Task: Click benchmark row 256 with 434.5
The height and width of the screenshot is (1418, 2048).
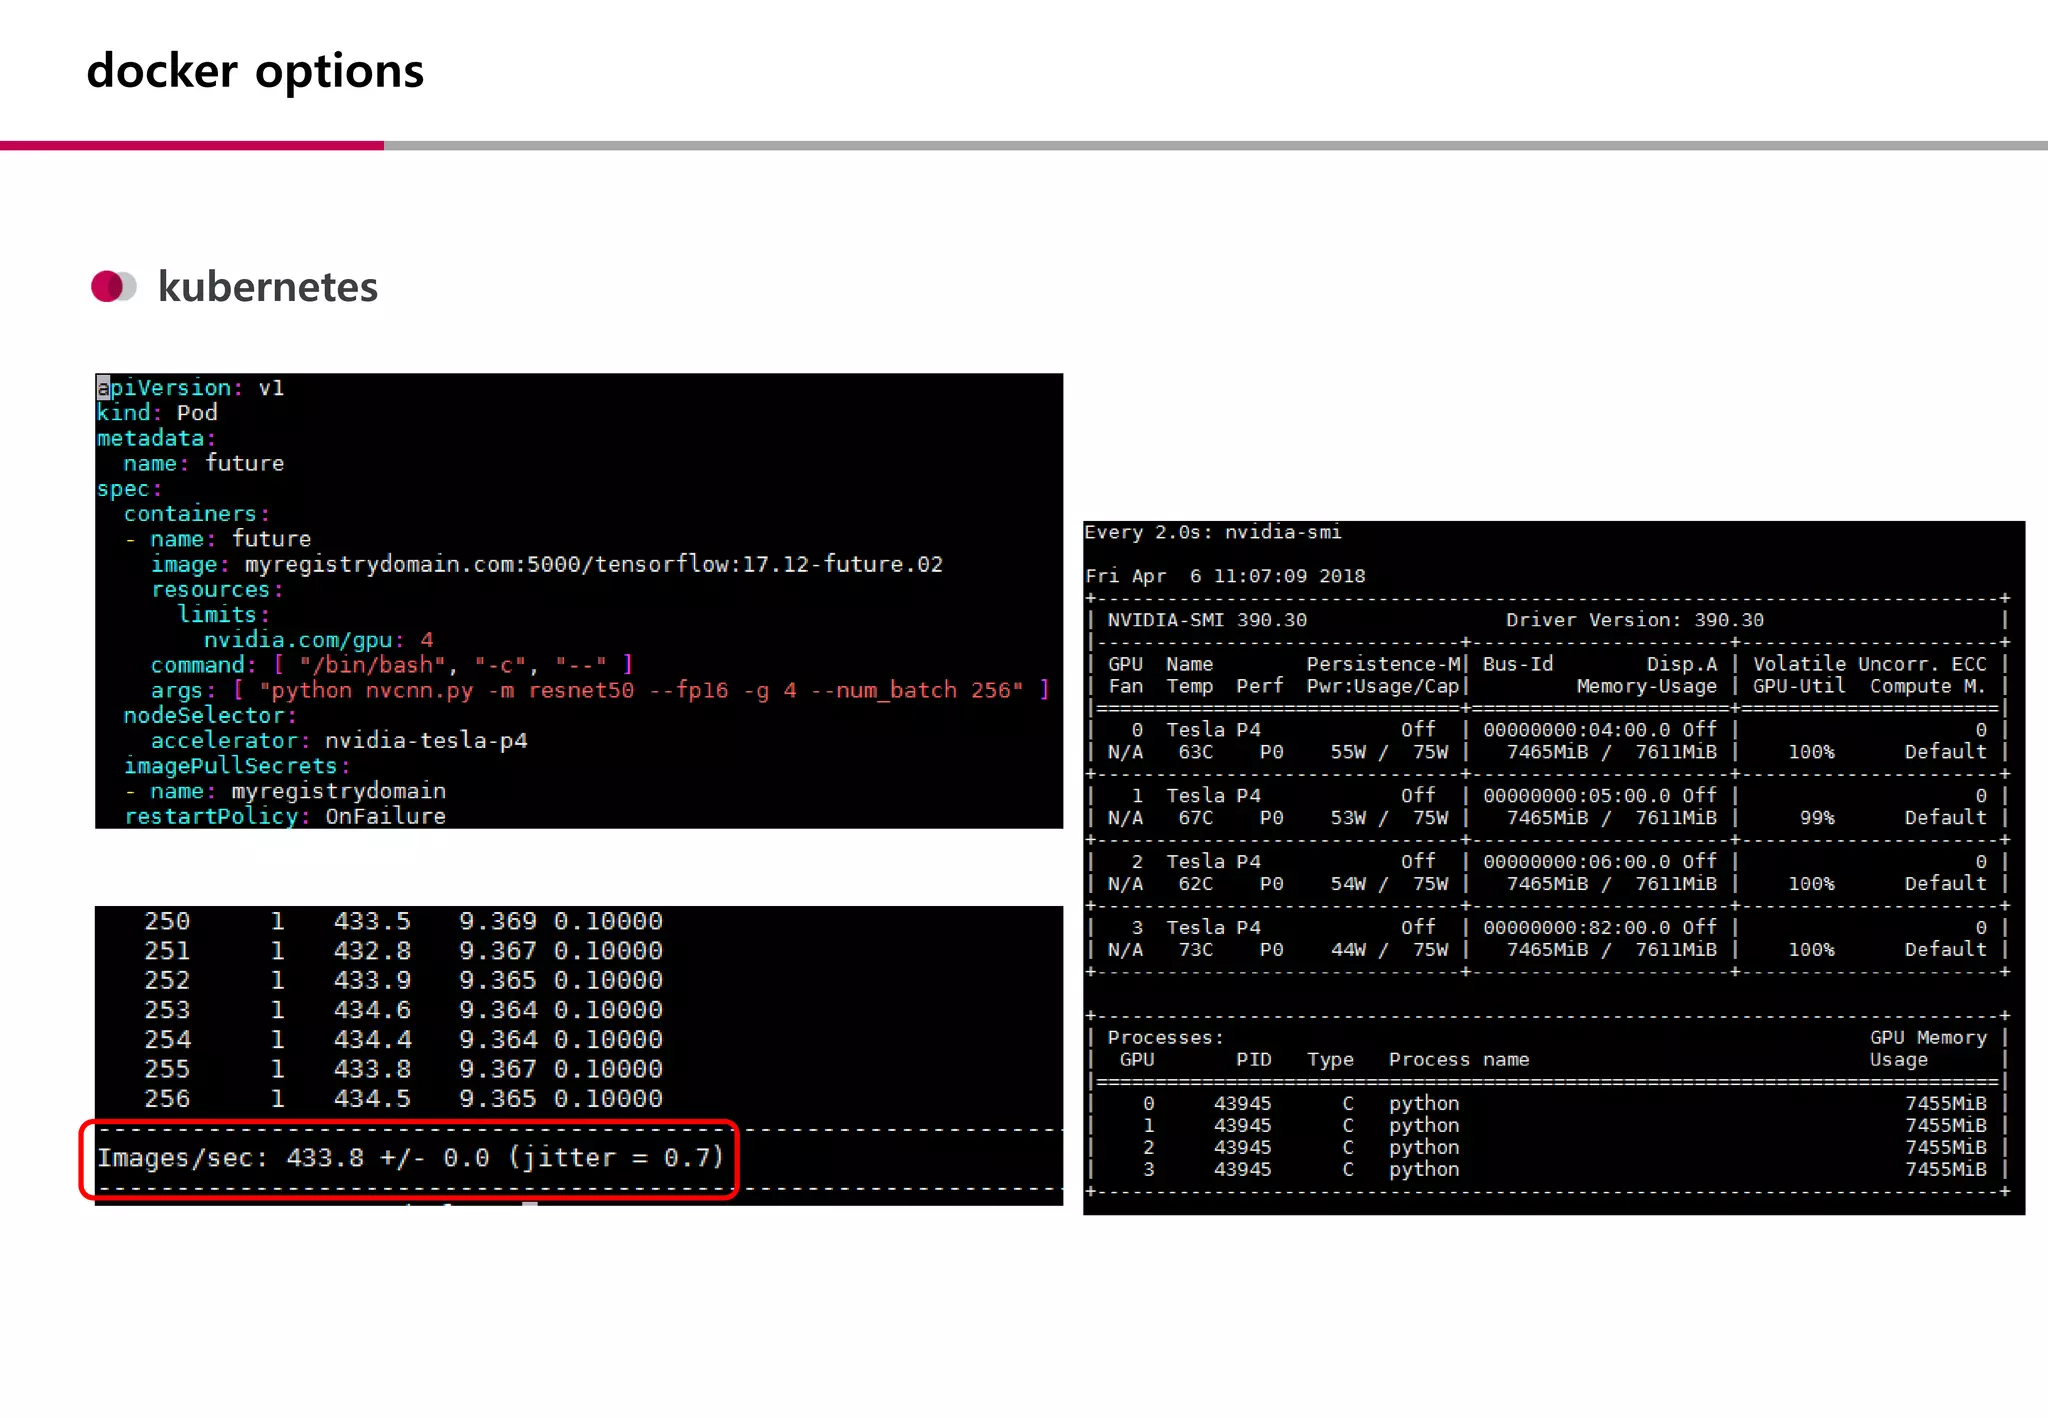Action: (x=404, y=1099)
